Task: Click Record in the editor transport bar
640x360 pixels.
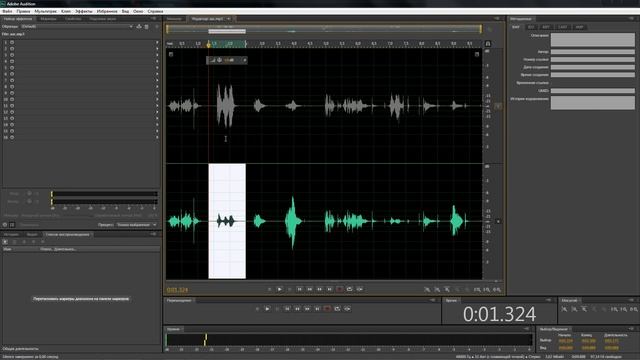Action: click(x=340, y=289)
